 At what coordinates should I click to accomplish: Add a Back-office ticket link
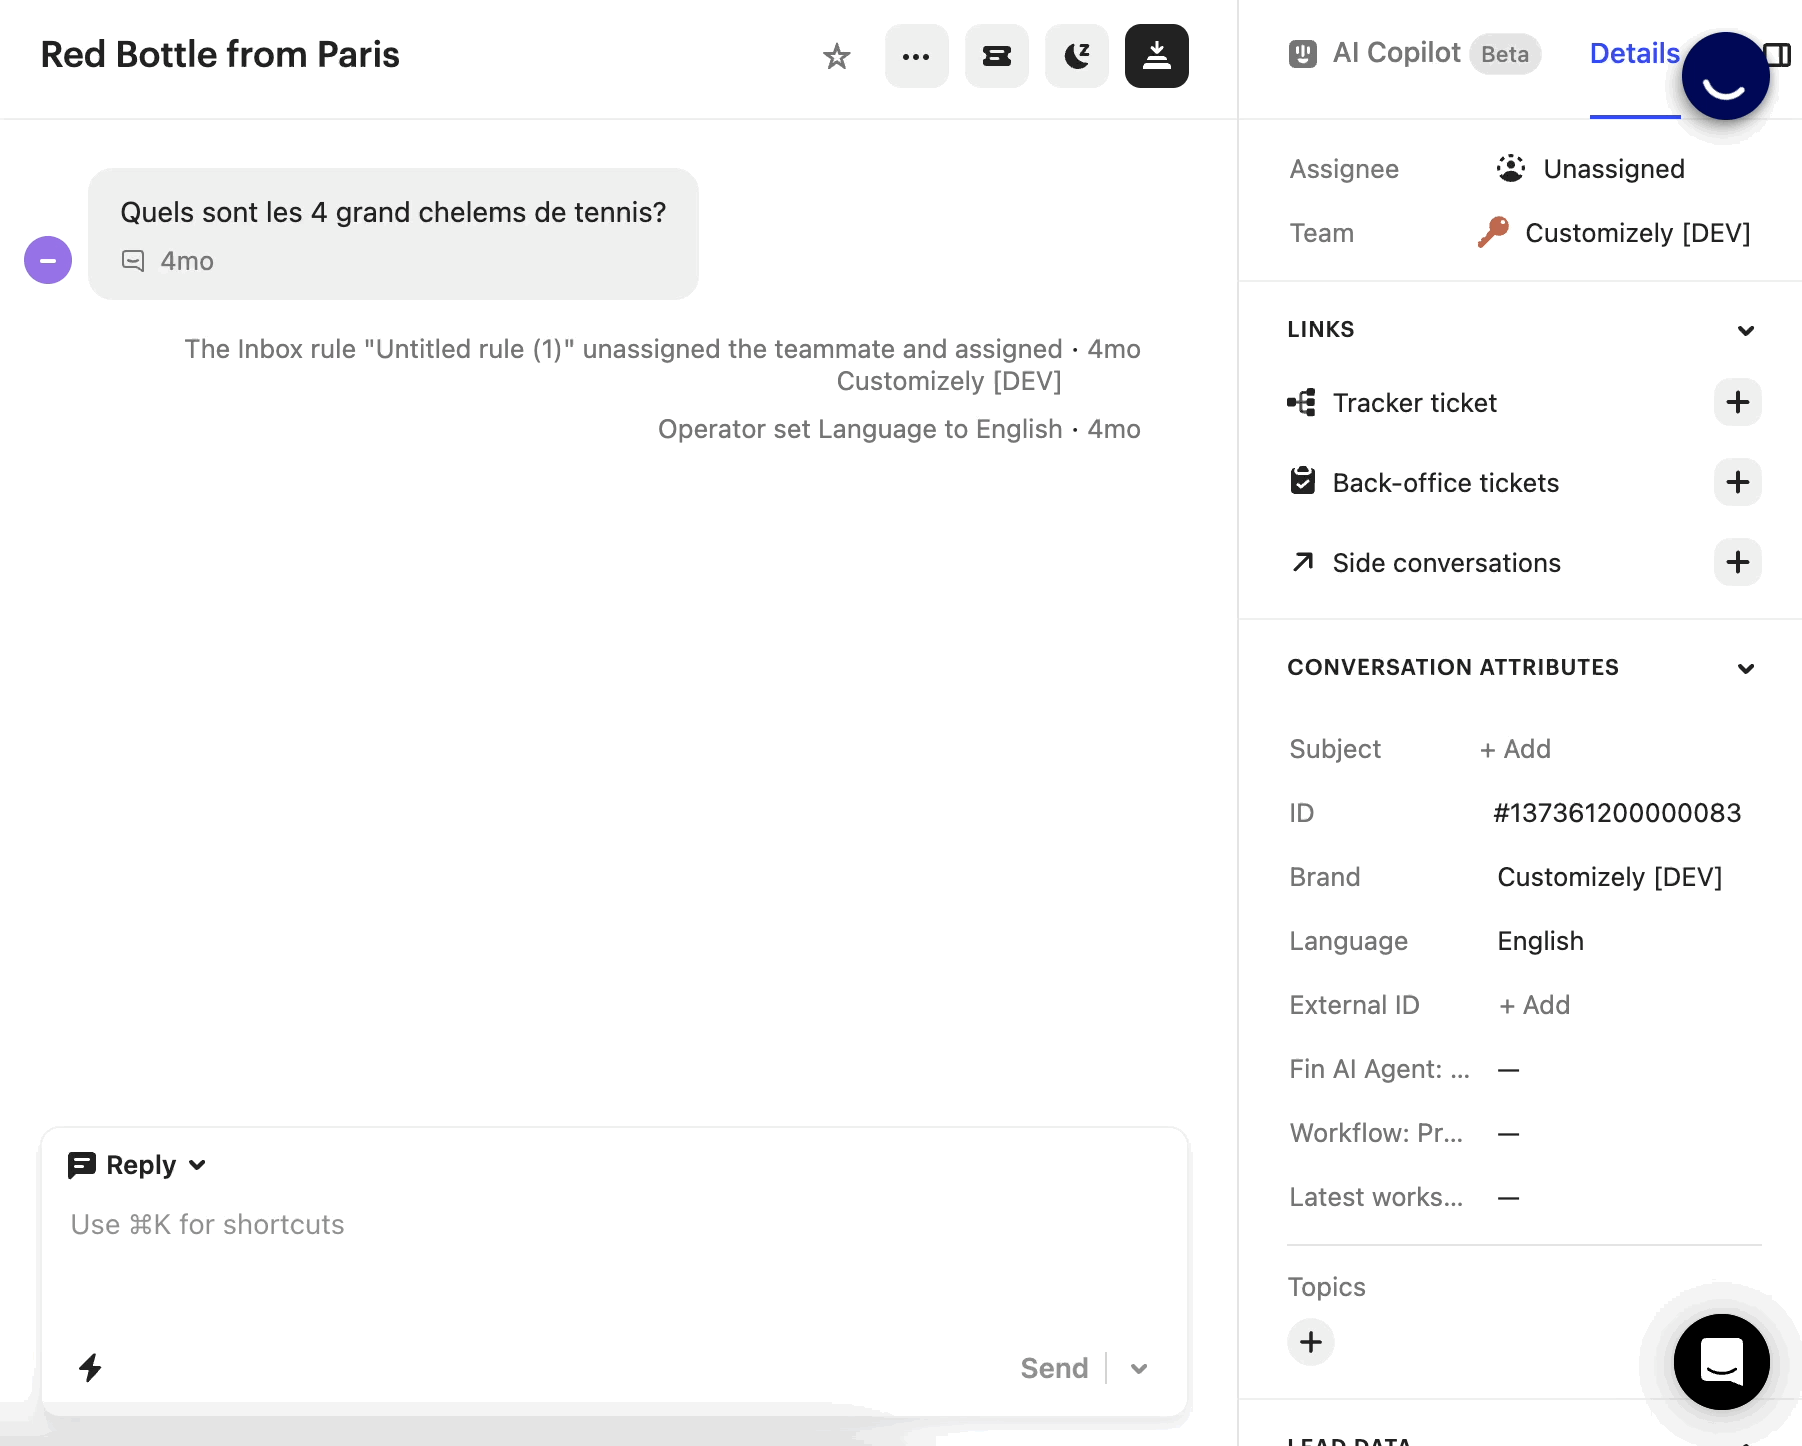(1737, 482)
